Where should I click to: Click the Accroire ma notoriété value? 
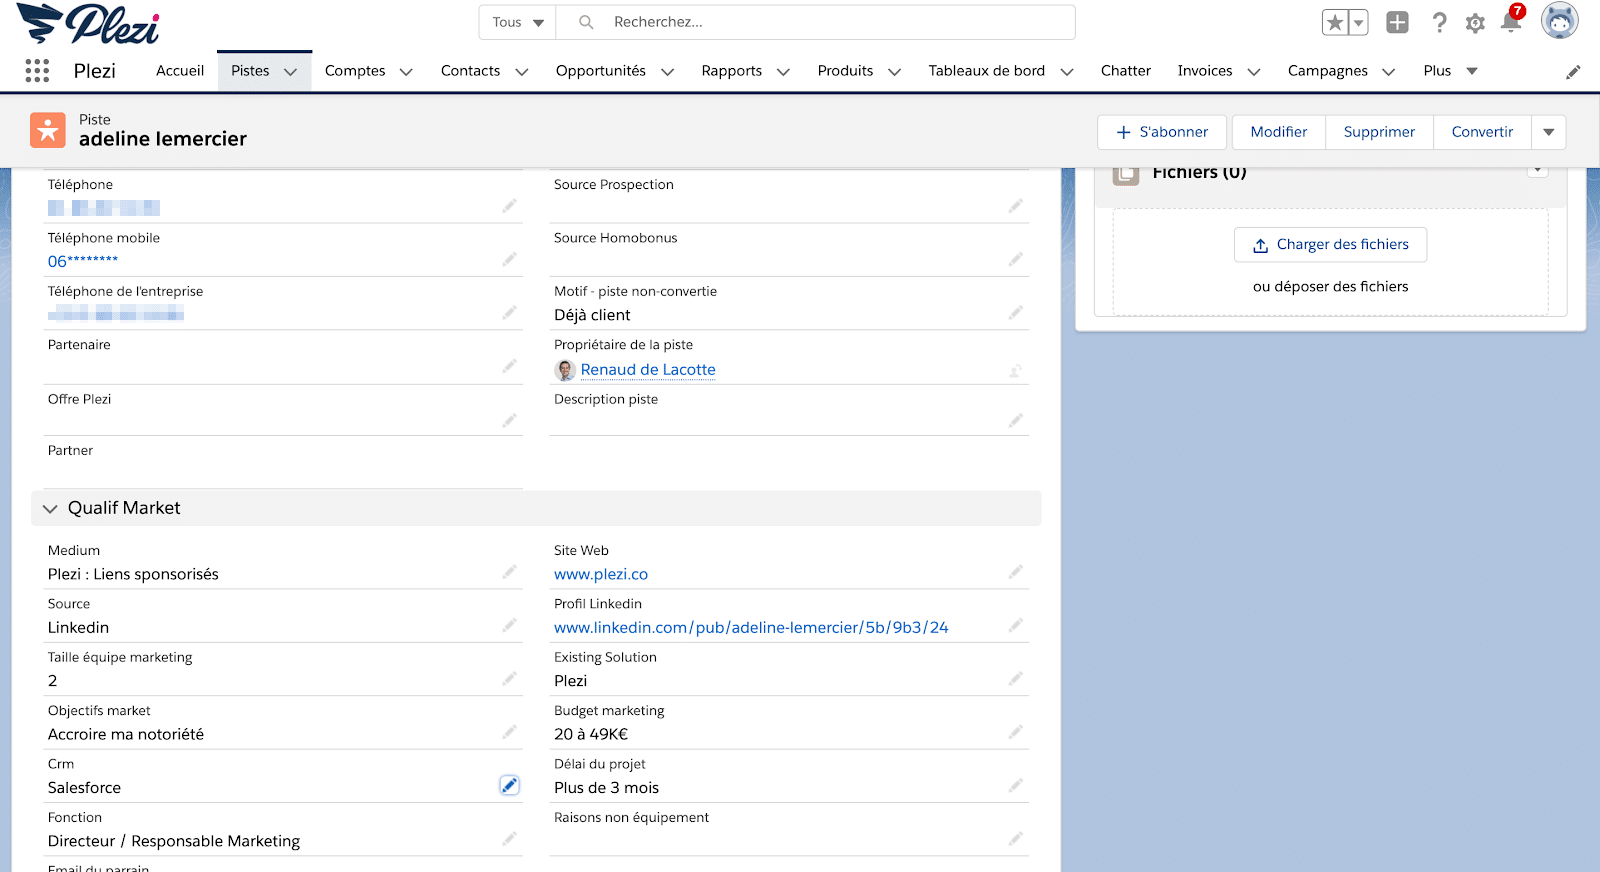tap(126, 734)
